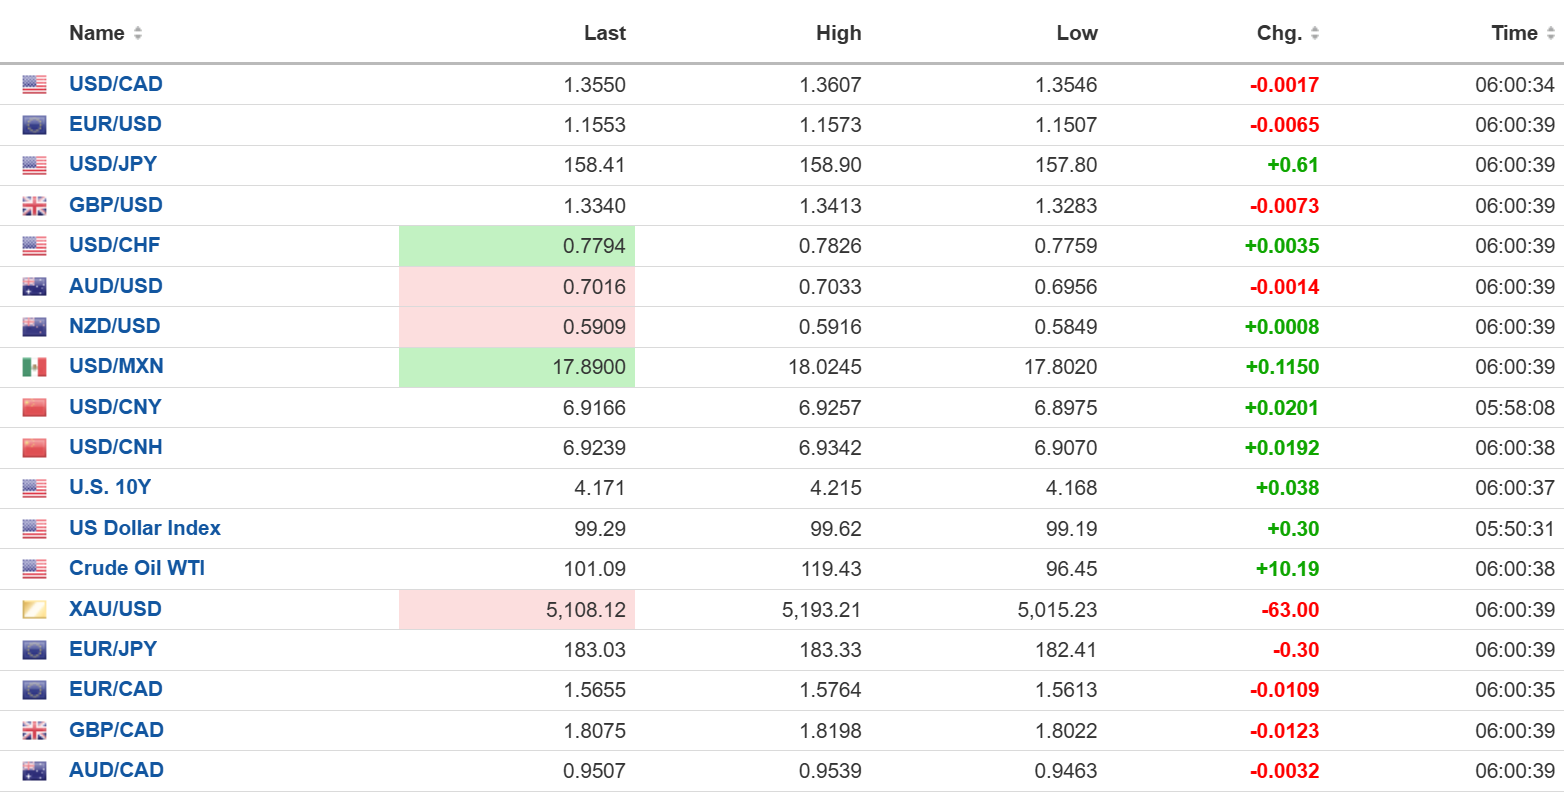Image resolution: width=1564 pixels, height=792 pixels.
Task: Sort by Chg. column sort arrows
Action: 1314,33
